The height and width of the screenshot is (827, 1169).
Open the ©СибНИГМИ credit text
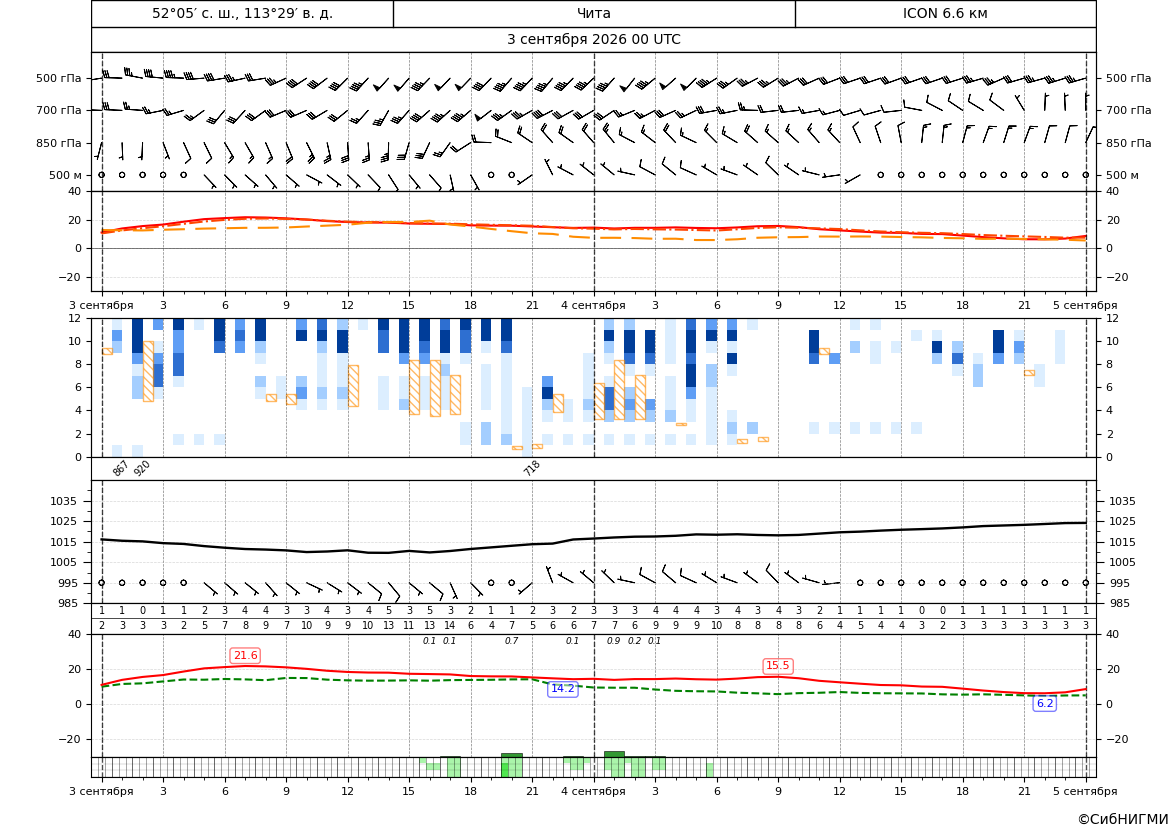point(1123,819)
